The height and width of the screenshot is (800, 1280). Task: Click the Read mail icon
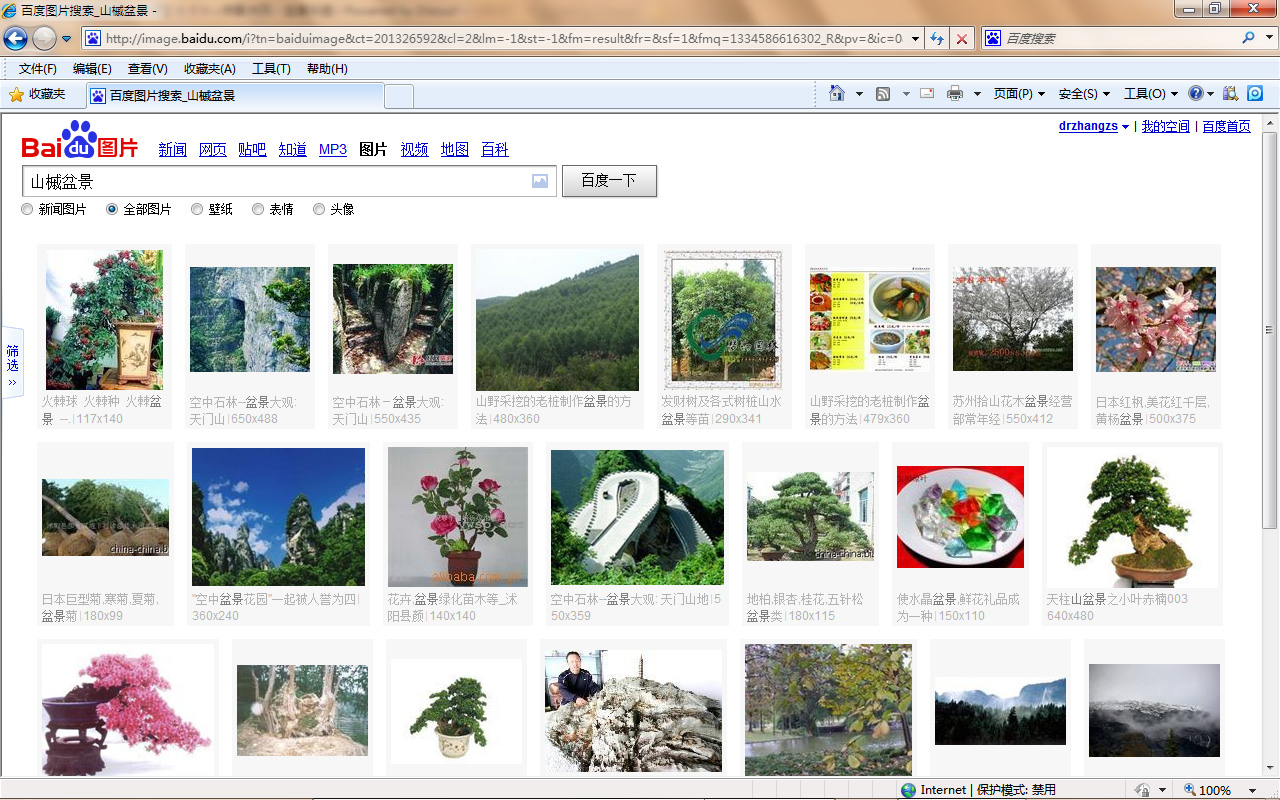click(927, 93)
